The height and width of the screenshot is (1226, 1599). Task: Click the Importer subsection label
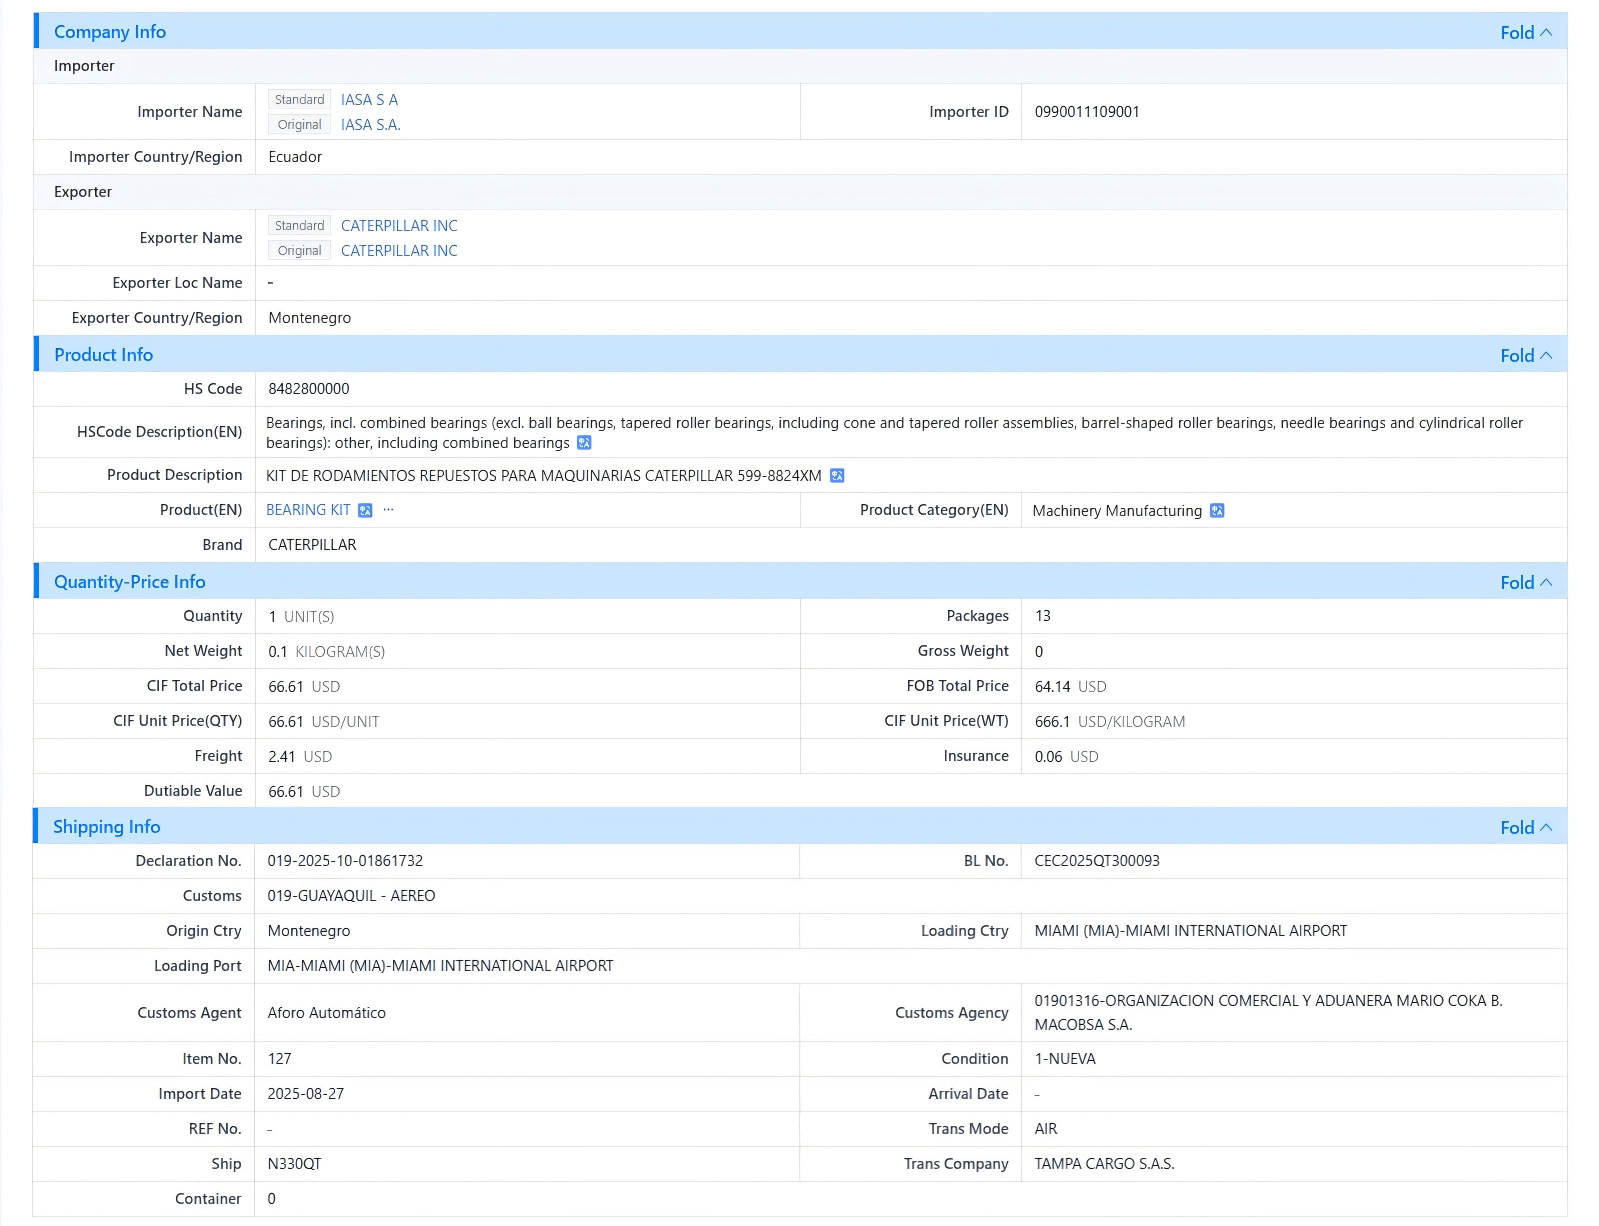coord(84,66)
